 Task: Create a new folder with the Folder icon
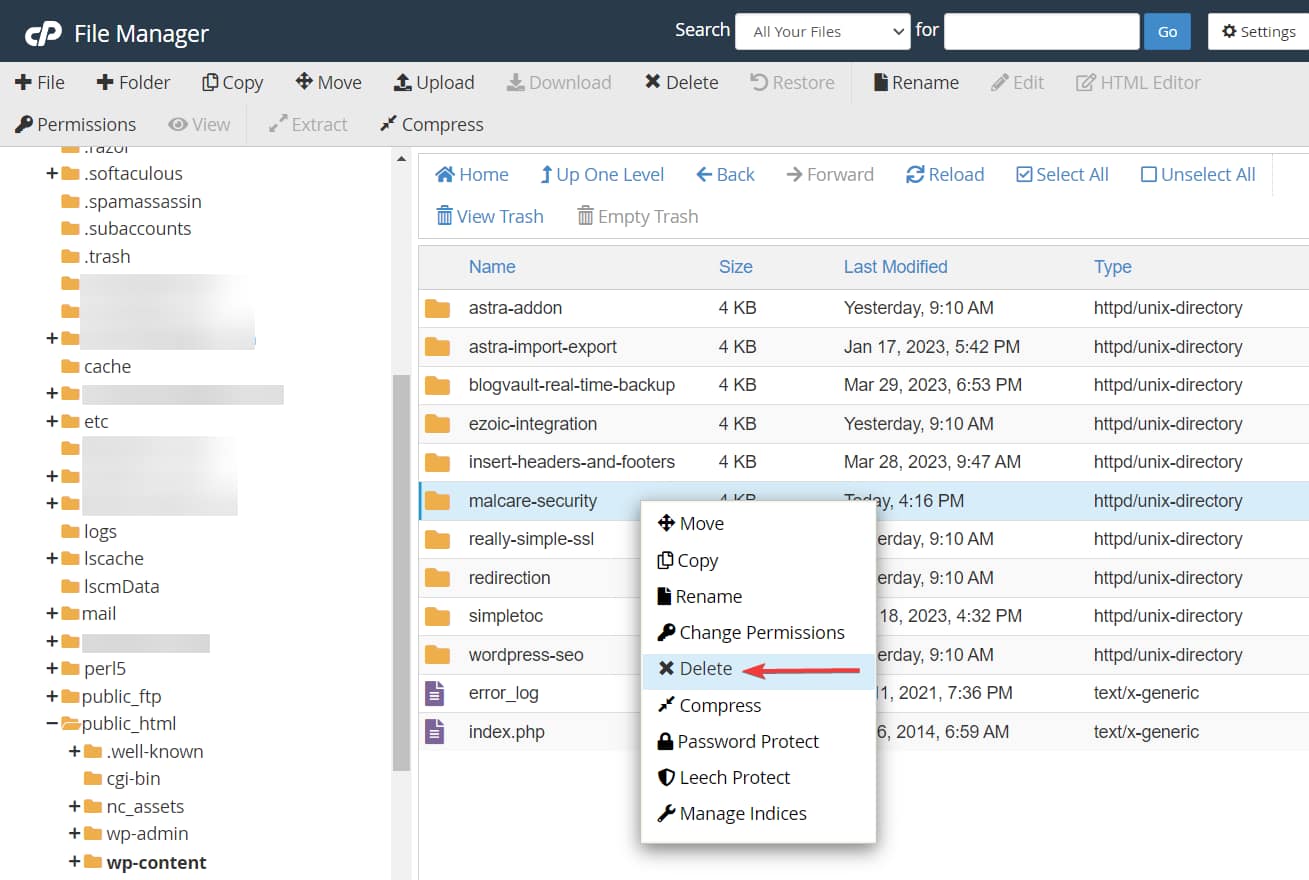(133, 82)
